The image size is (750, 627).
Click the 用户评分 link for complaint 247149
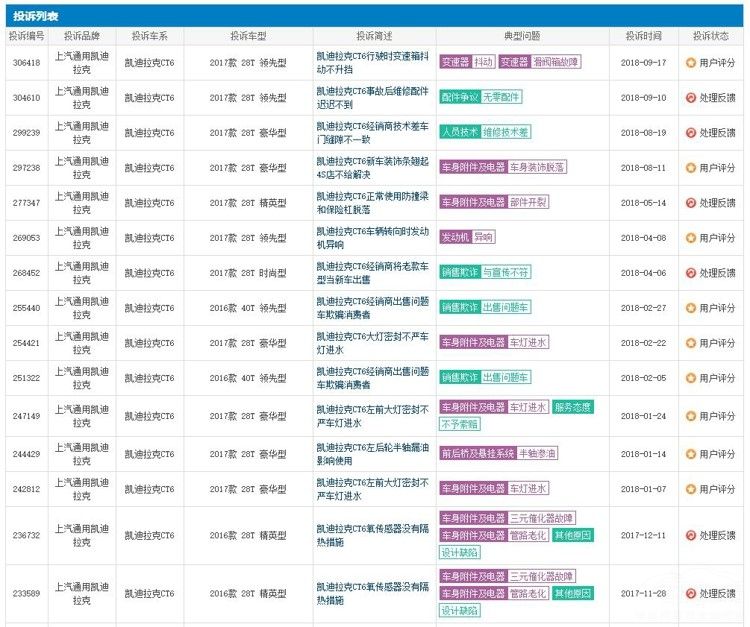pos(717,415)
